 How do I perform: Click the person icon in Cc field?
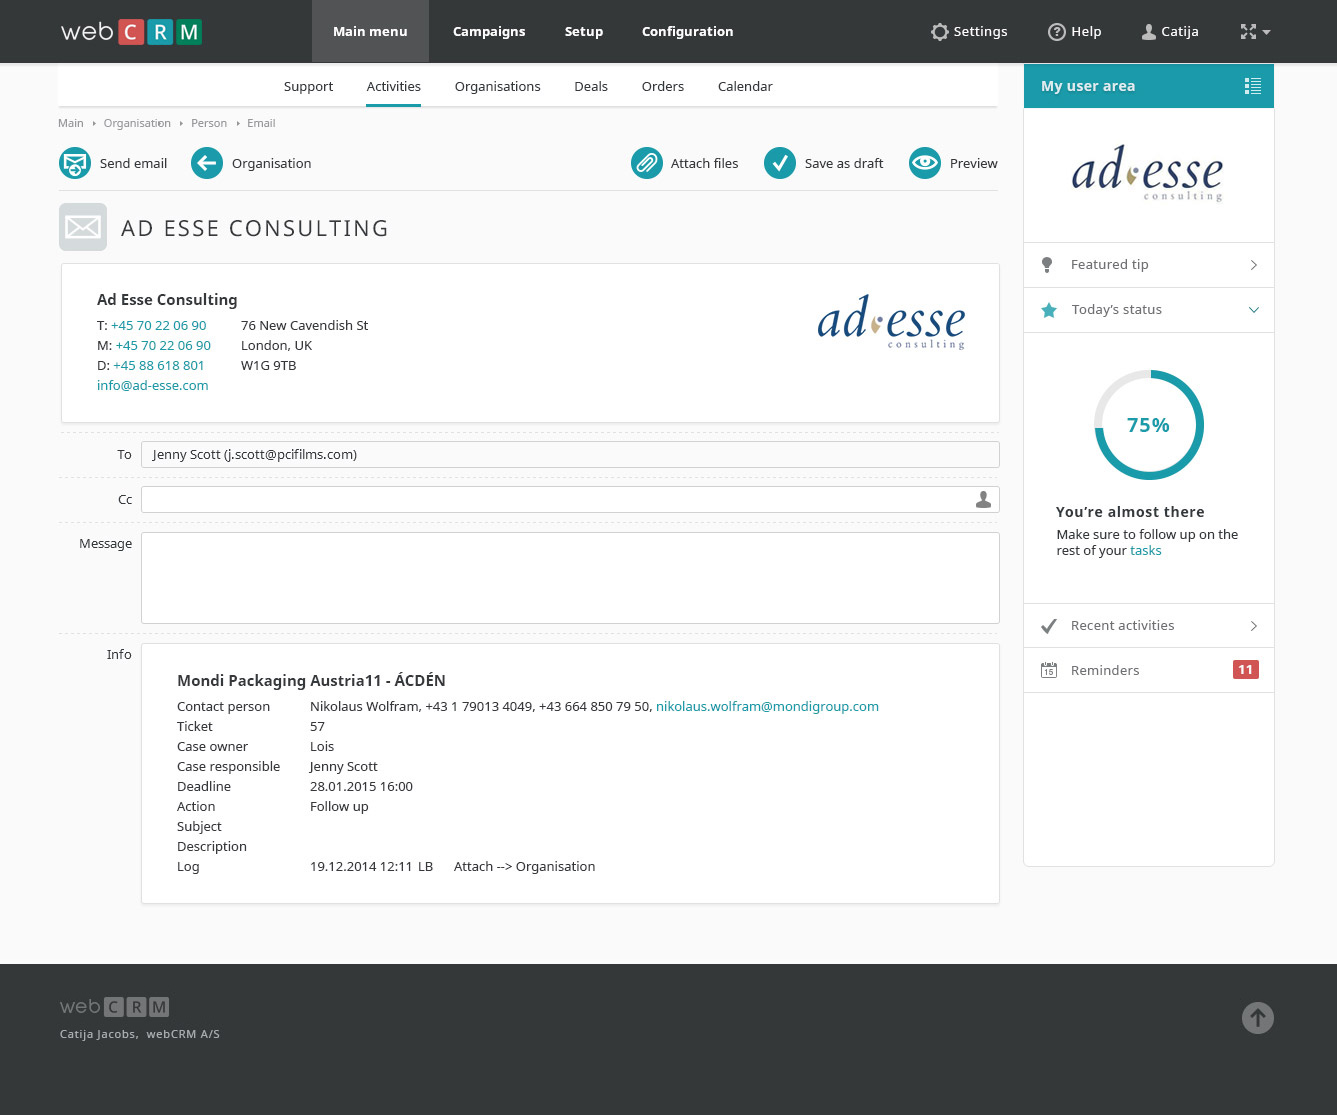[x=984, y=499]
